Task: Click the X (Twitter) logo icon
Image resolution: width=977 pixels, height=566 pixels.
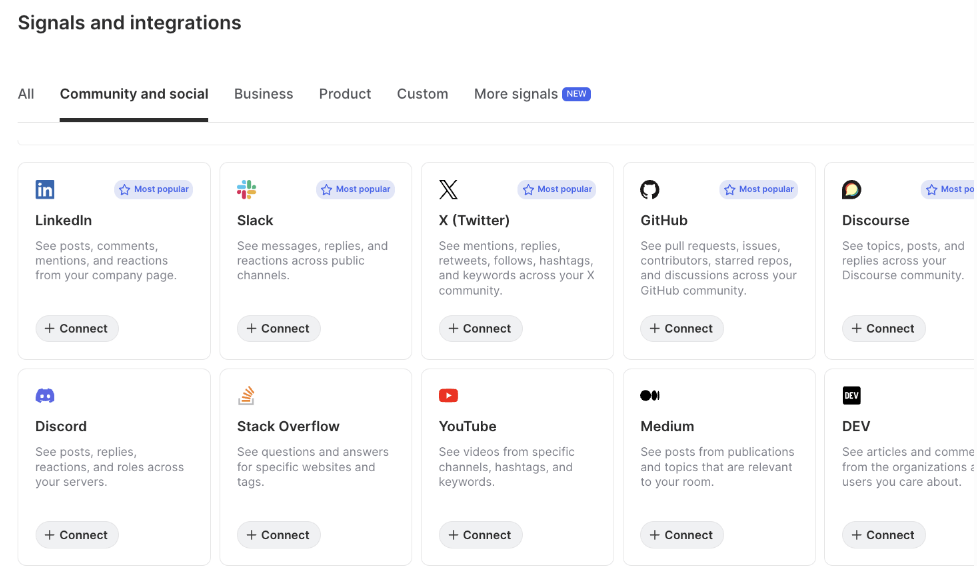Action: coord(448,189)
